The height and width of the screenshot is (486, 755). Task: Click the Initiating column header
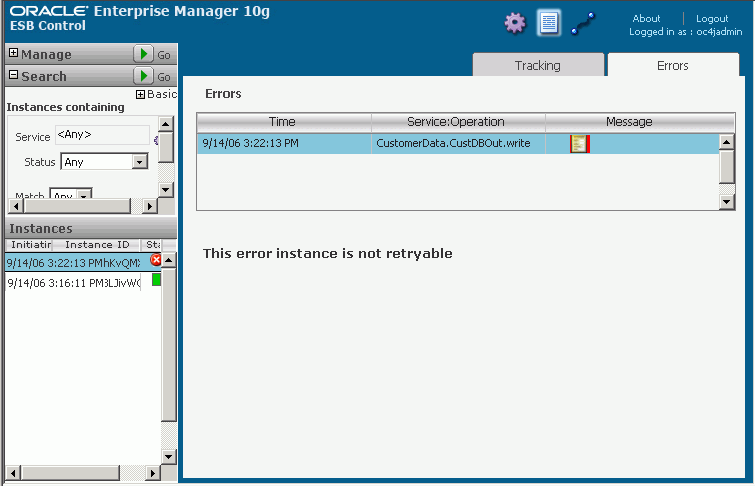(29, 245)
